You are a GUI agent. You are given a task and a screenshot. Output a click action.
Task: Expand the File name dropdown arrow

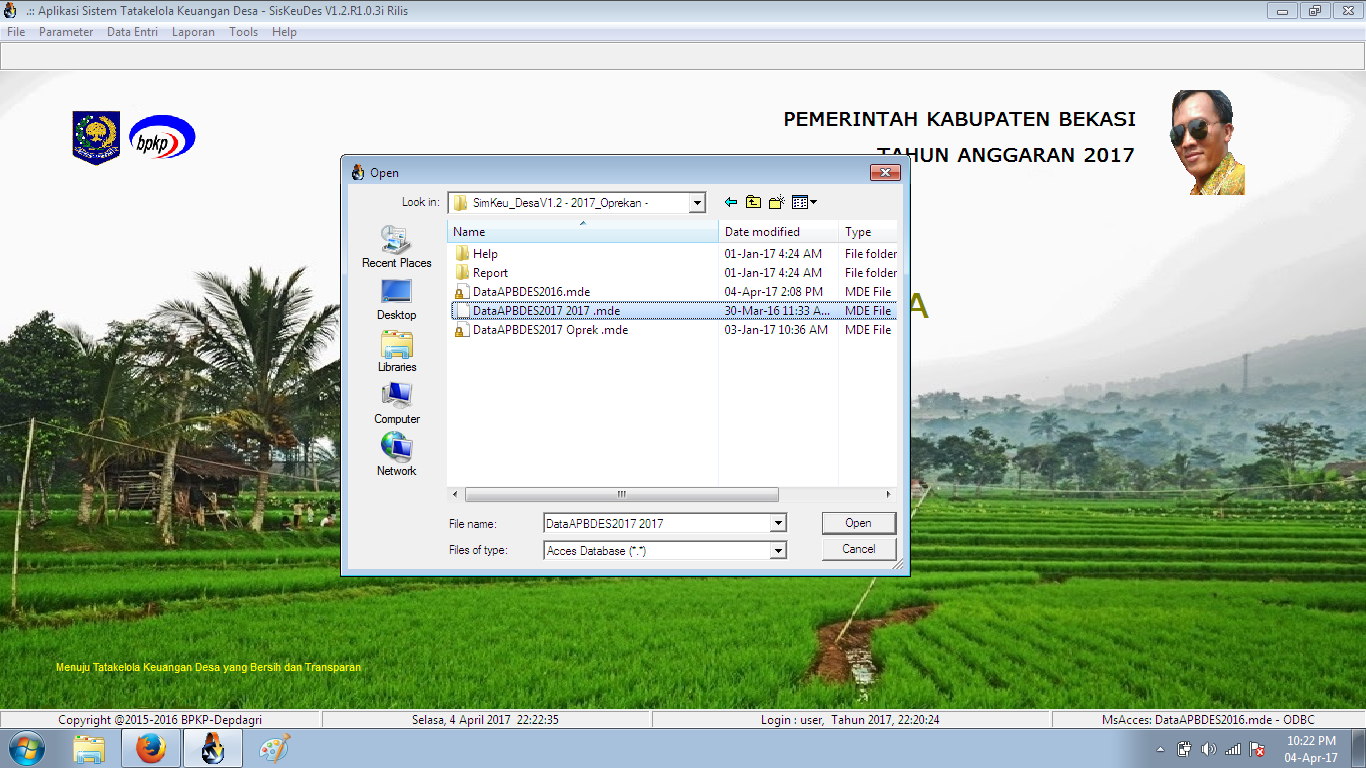pyautogui.click(x=778, y=523)
